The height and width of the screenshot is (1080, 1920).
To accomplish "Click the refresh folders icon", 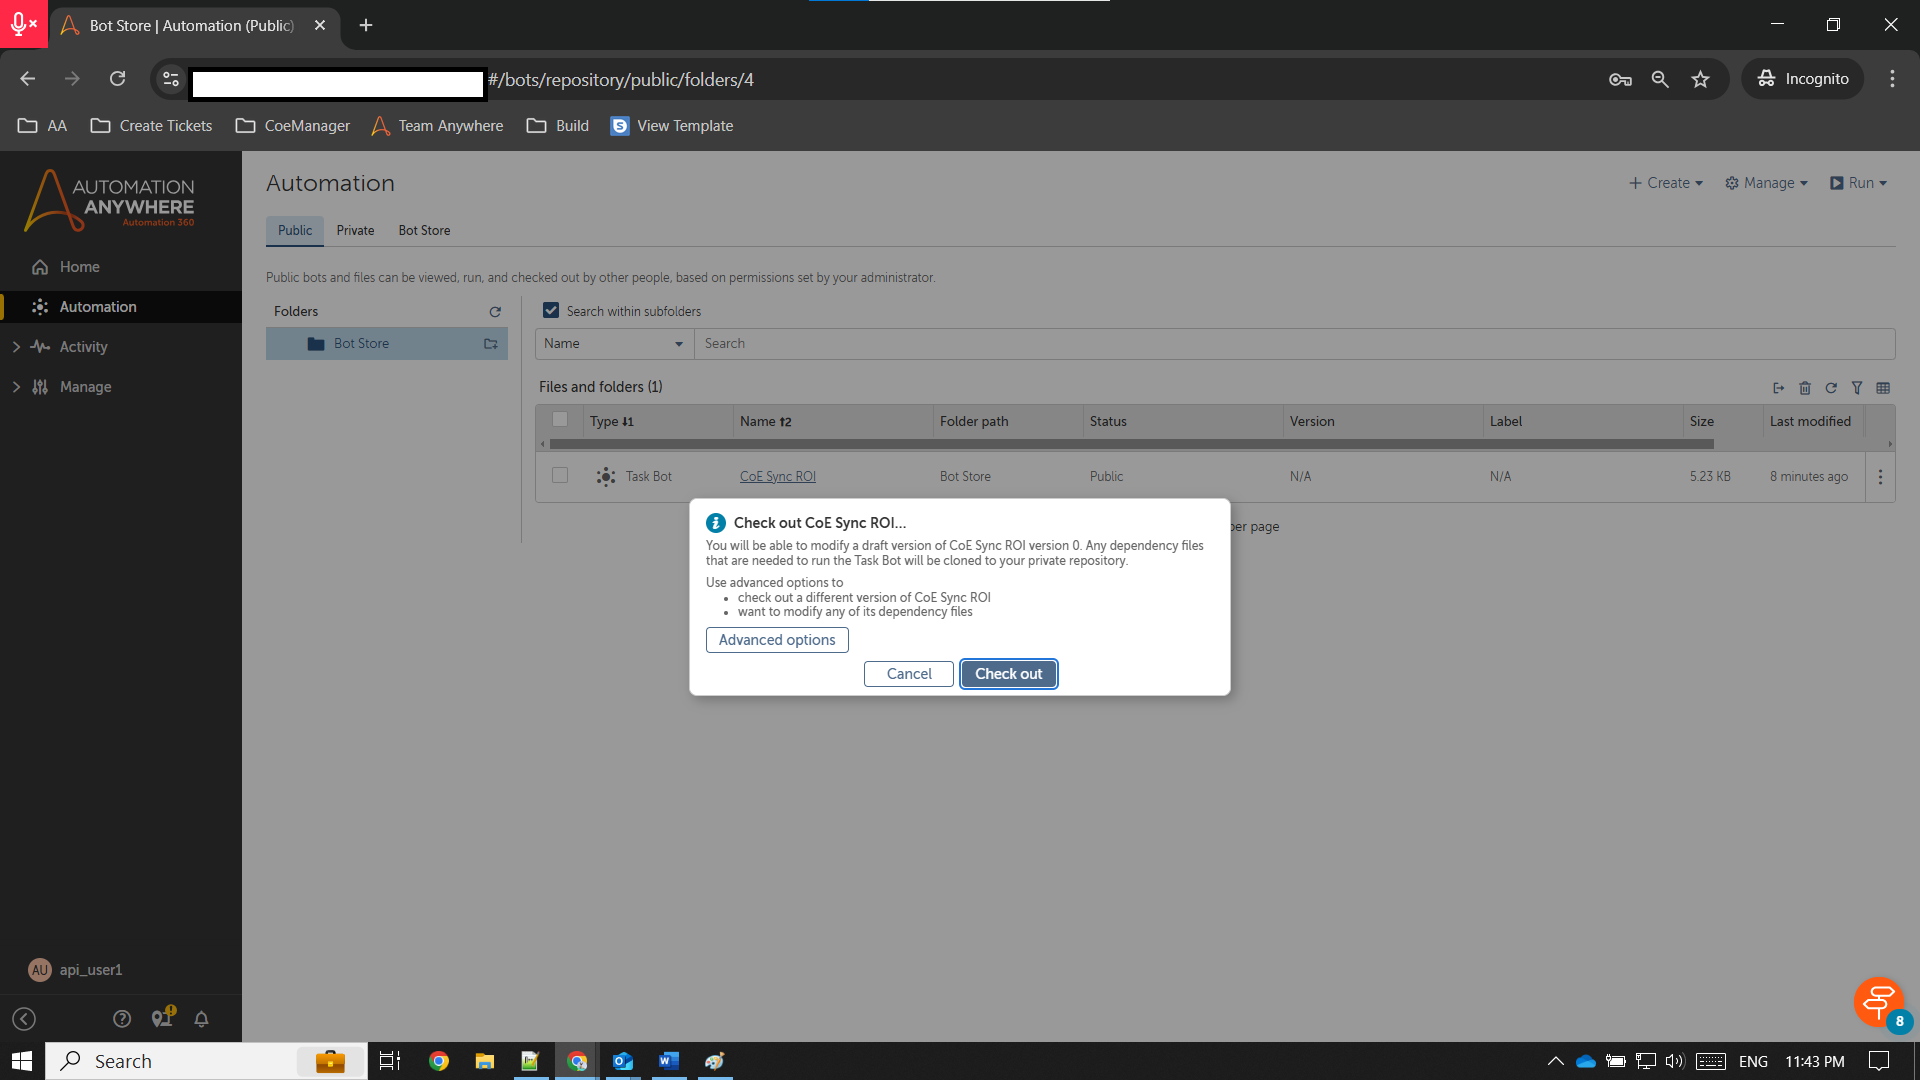I will pyautogui.click(x=495, y=312).
